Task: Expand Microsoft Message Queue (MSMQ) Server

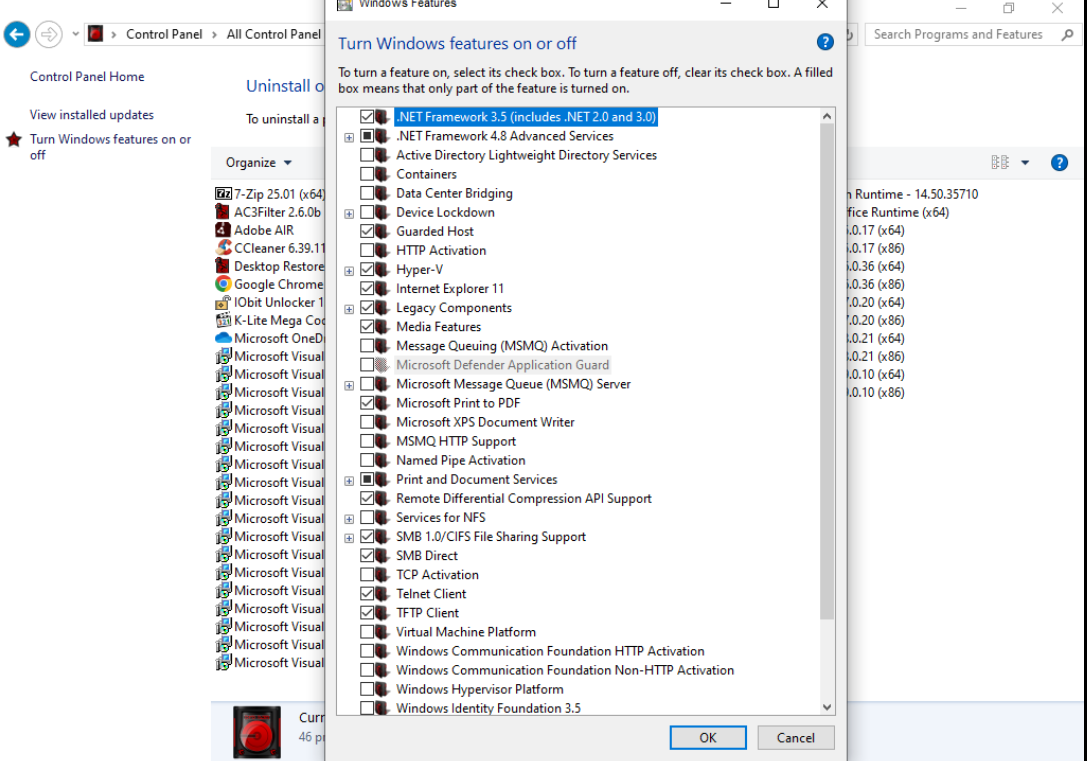Action: click(x=349, y=385)
